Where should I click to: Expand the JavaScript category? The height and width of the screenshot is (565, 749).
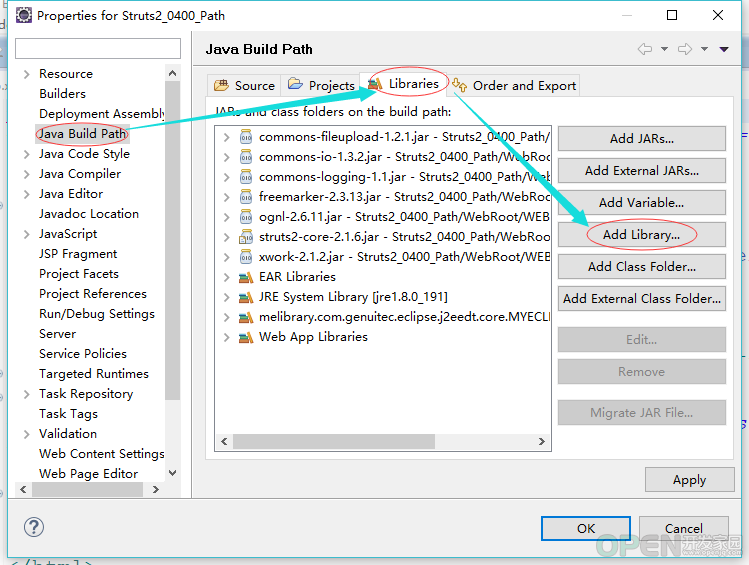(27, 234)
